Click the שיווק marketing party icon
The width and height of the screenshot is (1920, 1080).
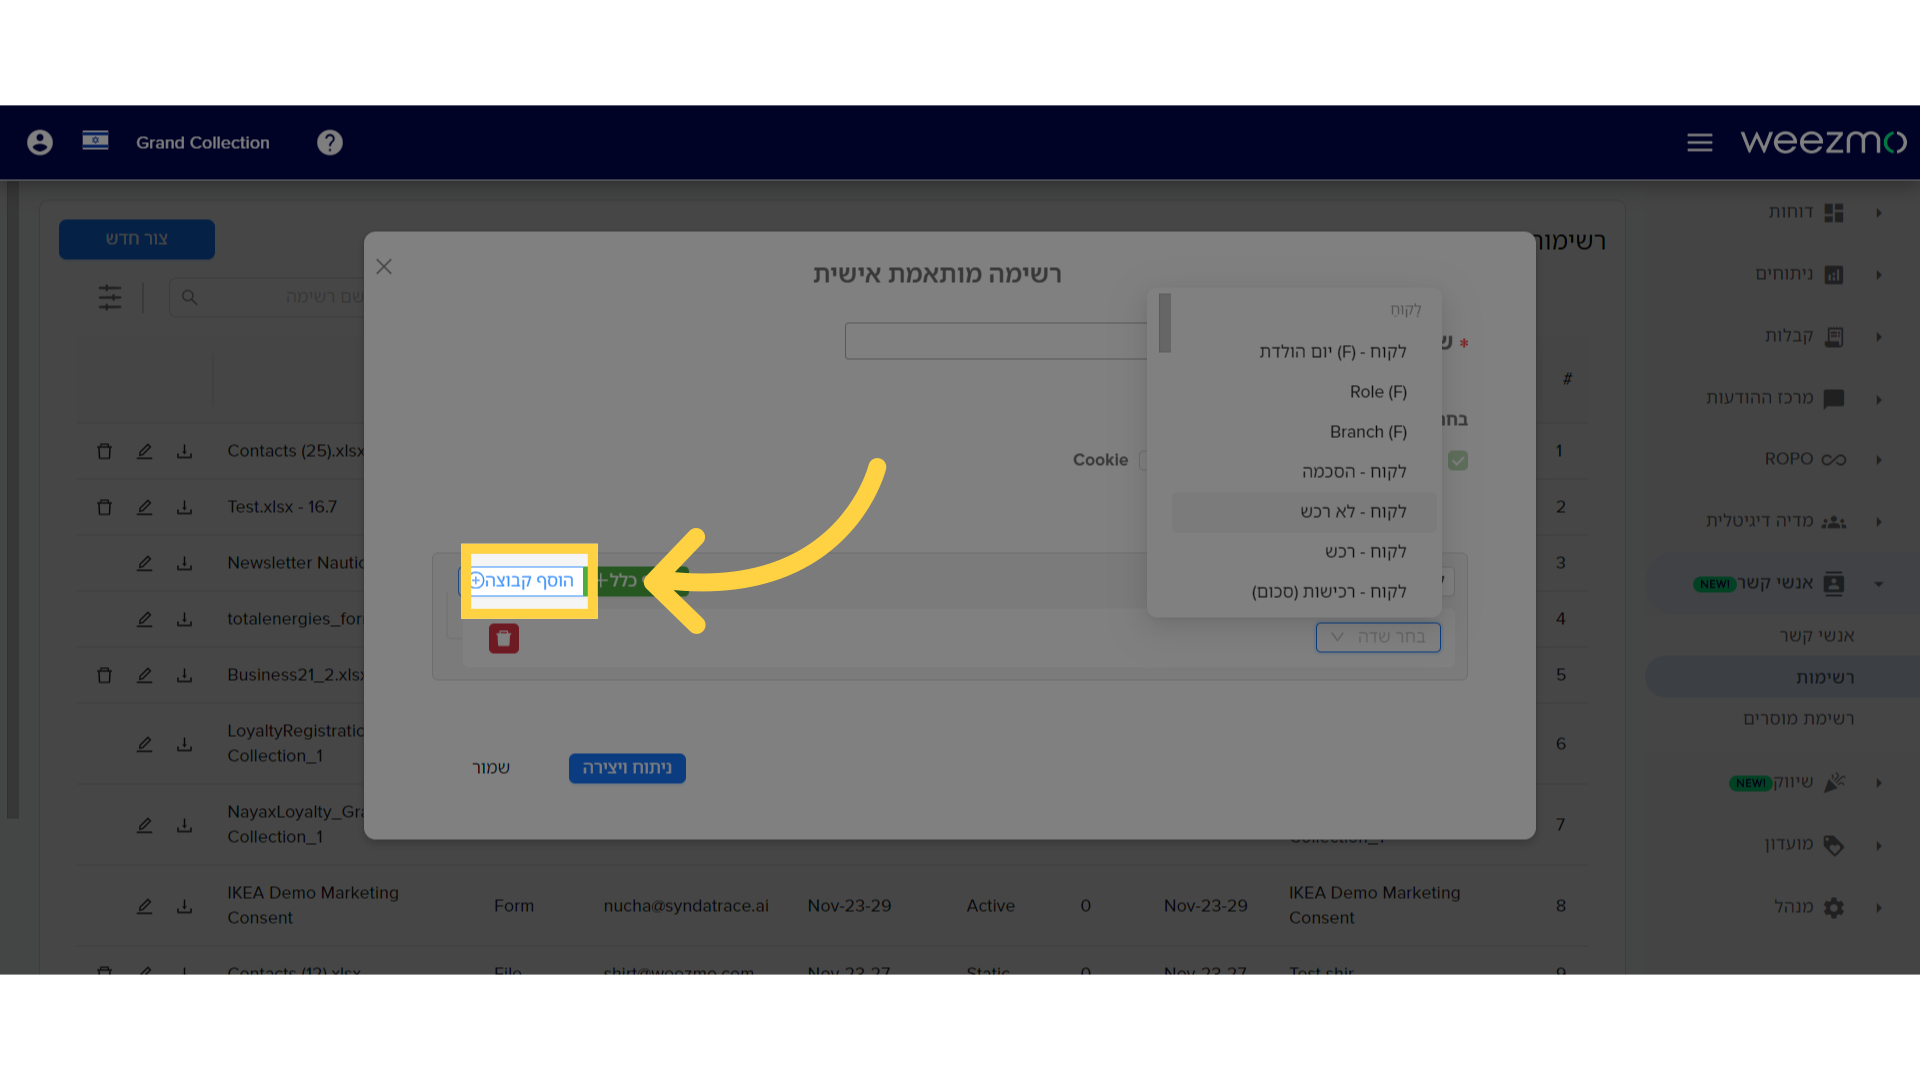1834,782
